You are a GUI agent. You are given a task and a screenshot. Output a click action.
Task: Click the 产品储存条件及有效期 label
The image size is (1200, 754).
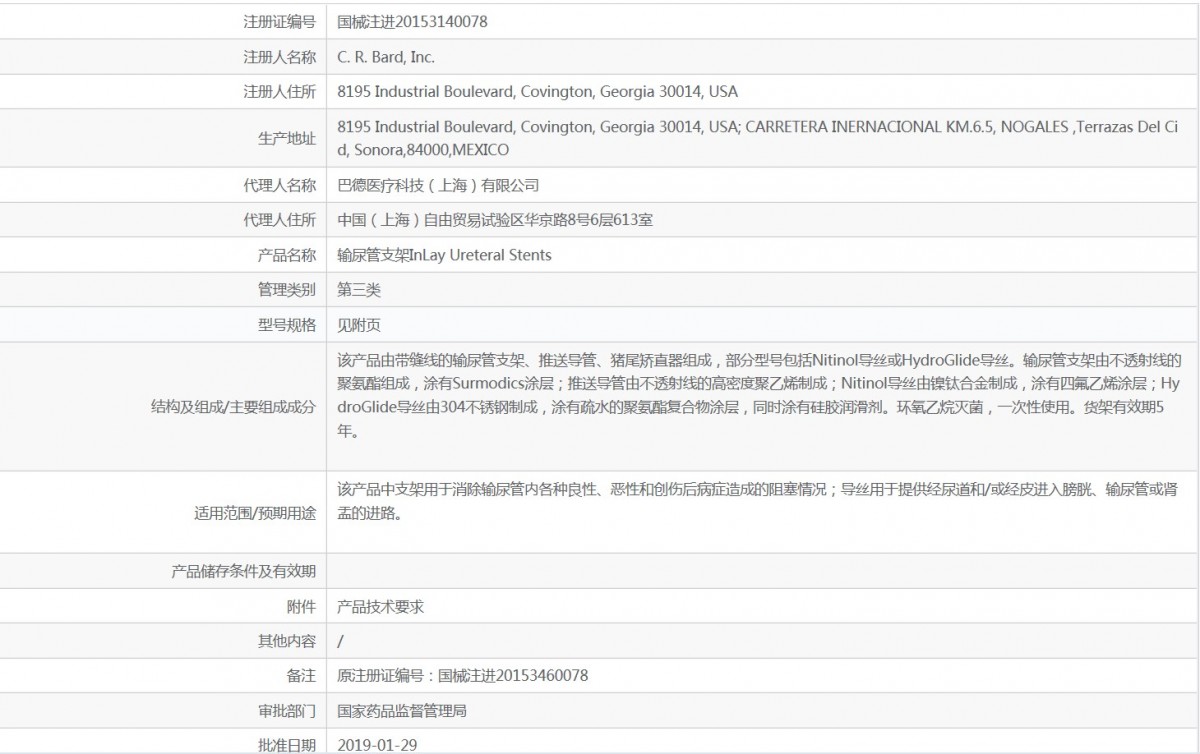[x=245, y=571]
